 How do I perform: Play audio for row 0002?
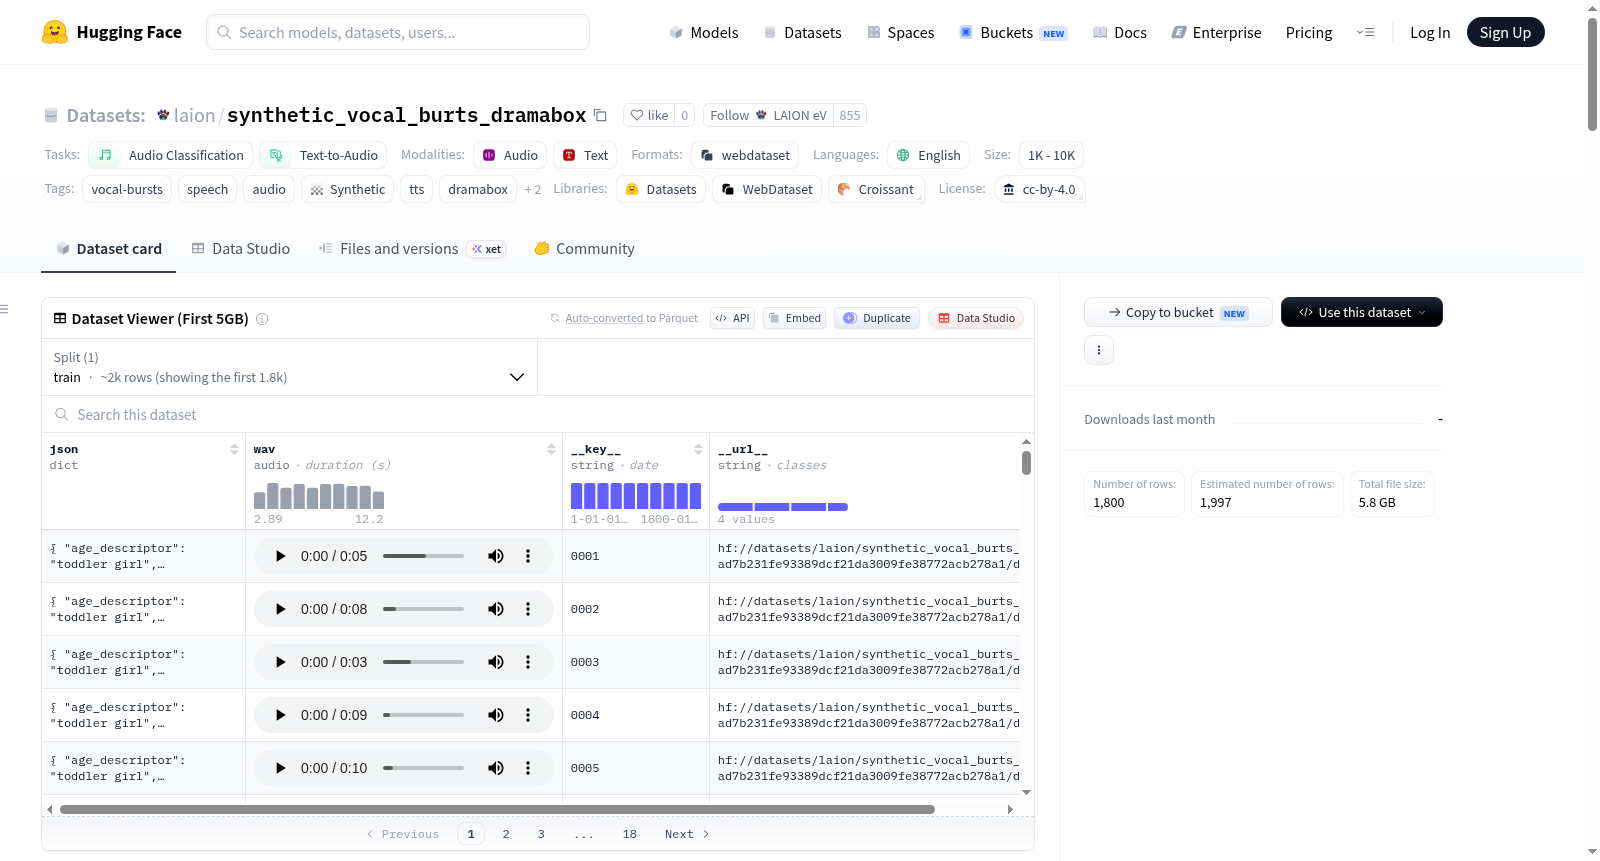tap(280, 609)
